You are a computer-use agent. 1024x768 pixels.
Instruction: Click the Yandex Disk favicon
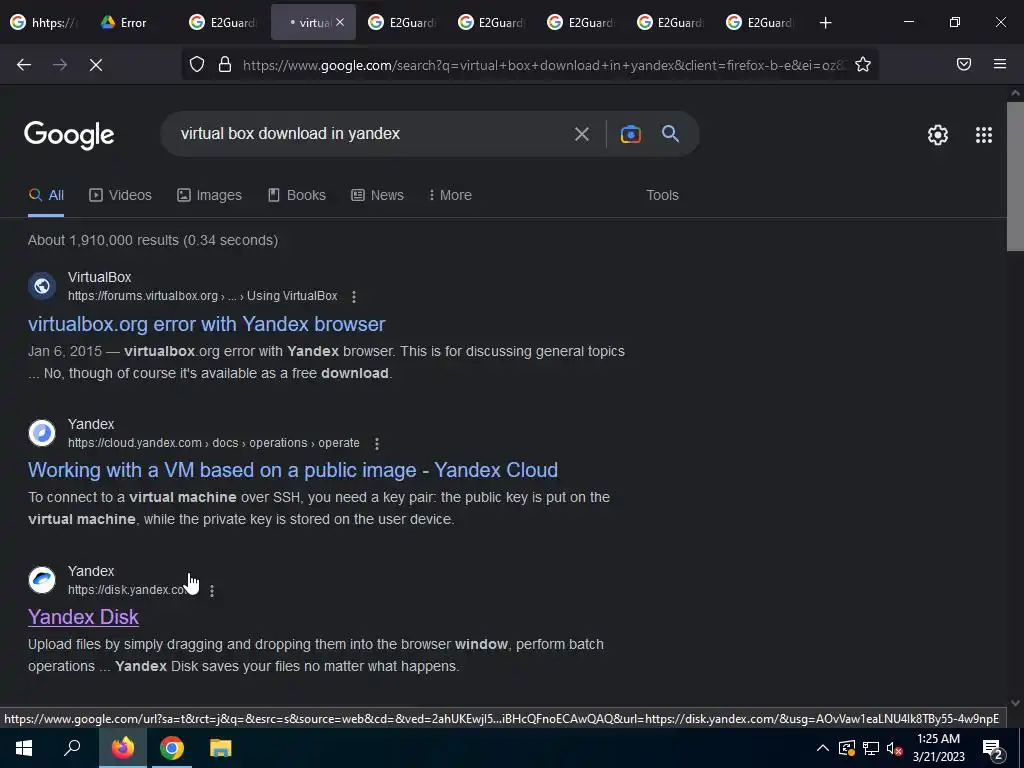(42, 580)
